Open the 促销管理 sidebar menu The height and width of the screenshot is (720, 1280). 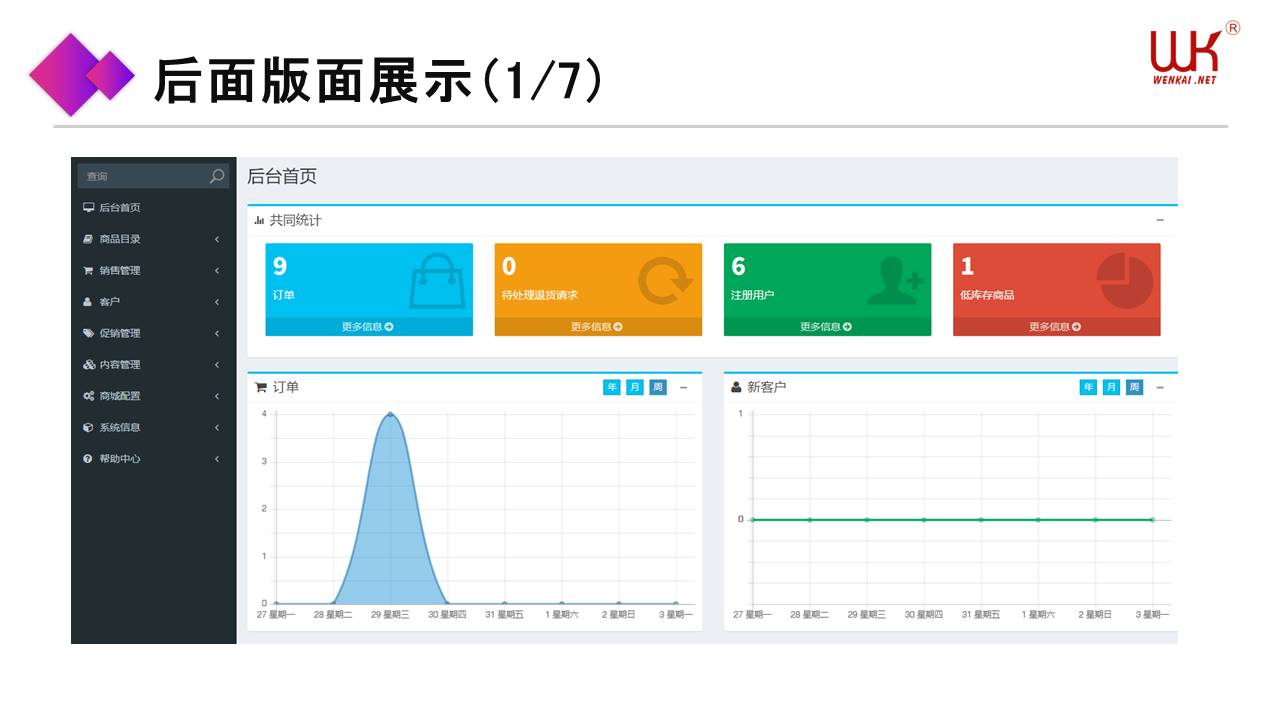tap(154, 333)
